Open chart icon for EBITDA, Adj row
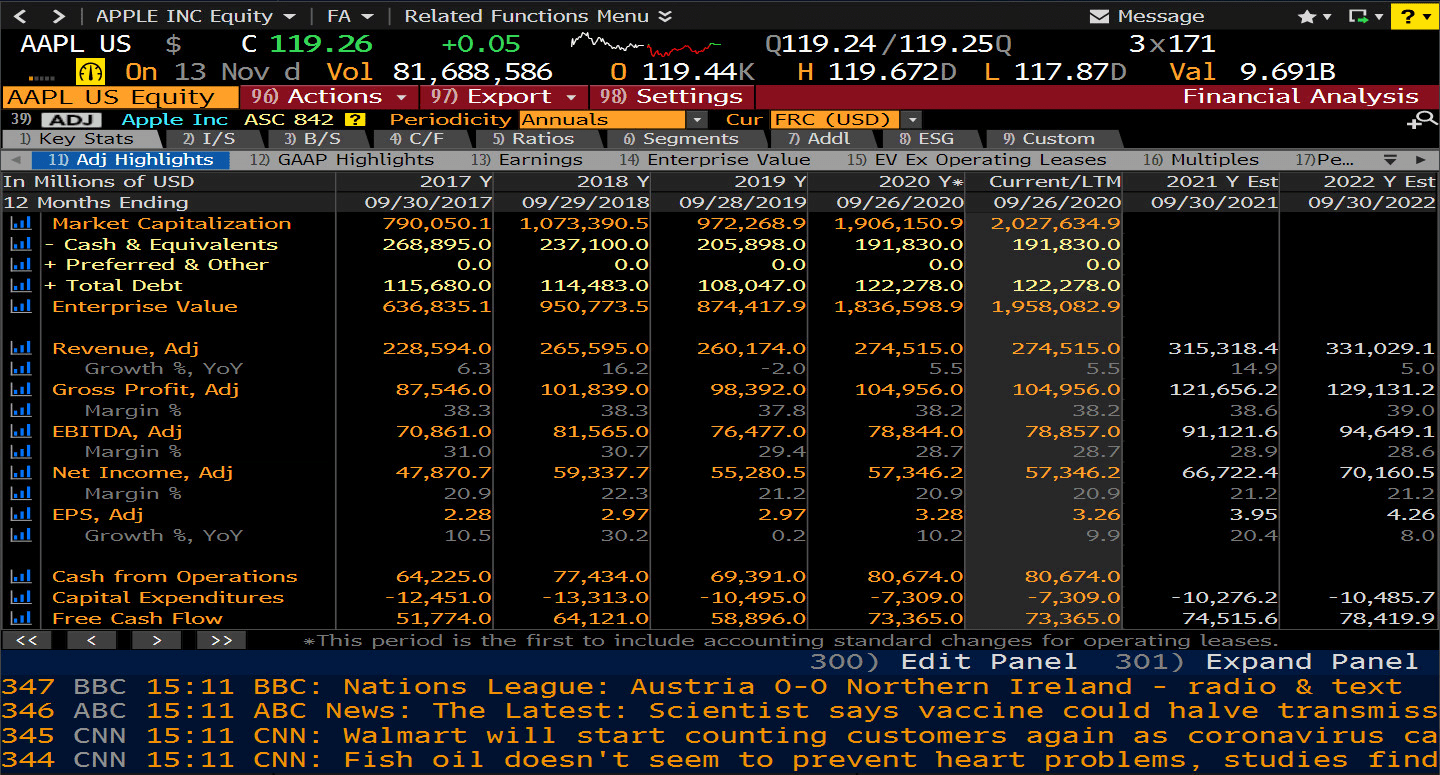 20,431
